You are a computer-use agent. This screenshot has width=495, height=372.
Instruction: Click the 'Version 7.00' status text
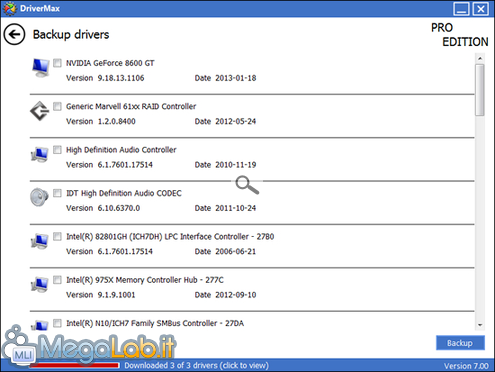pyautogui.click(x=466, y=366)
